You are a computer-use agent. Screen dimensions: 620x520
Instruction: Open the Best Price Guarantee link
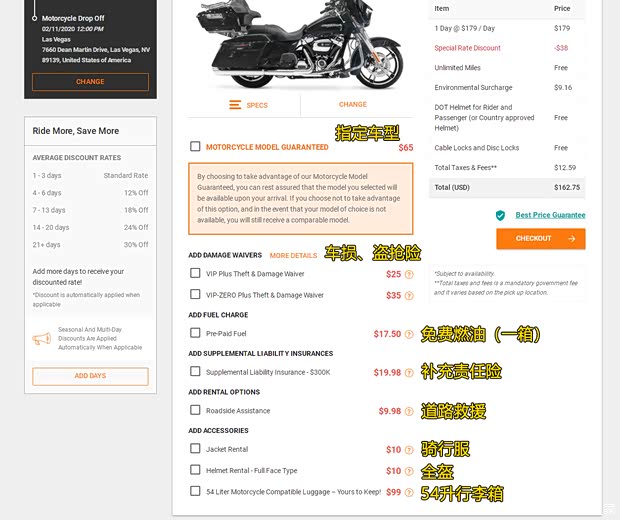[x=550, y=215]
